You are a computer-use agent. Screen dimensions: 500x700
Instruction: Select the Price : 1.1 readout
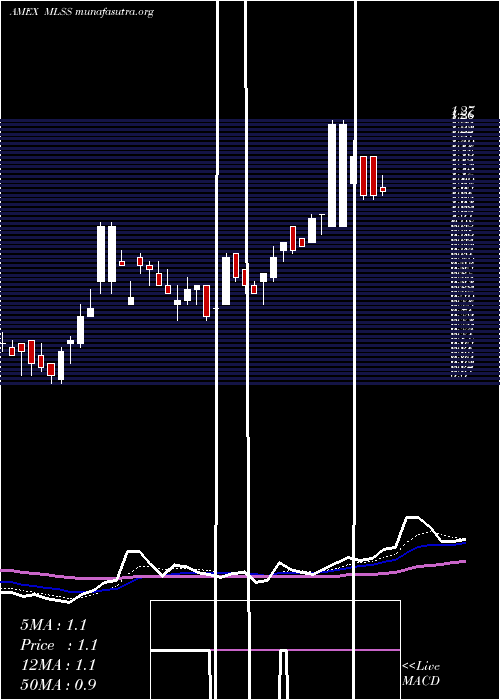pyautogui.click(x=59, y=645)
